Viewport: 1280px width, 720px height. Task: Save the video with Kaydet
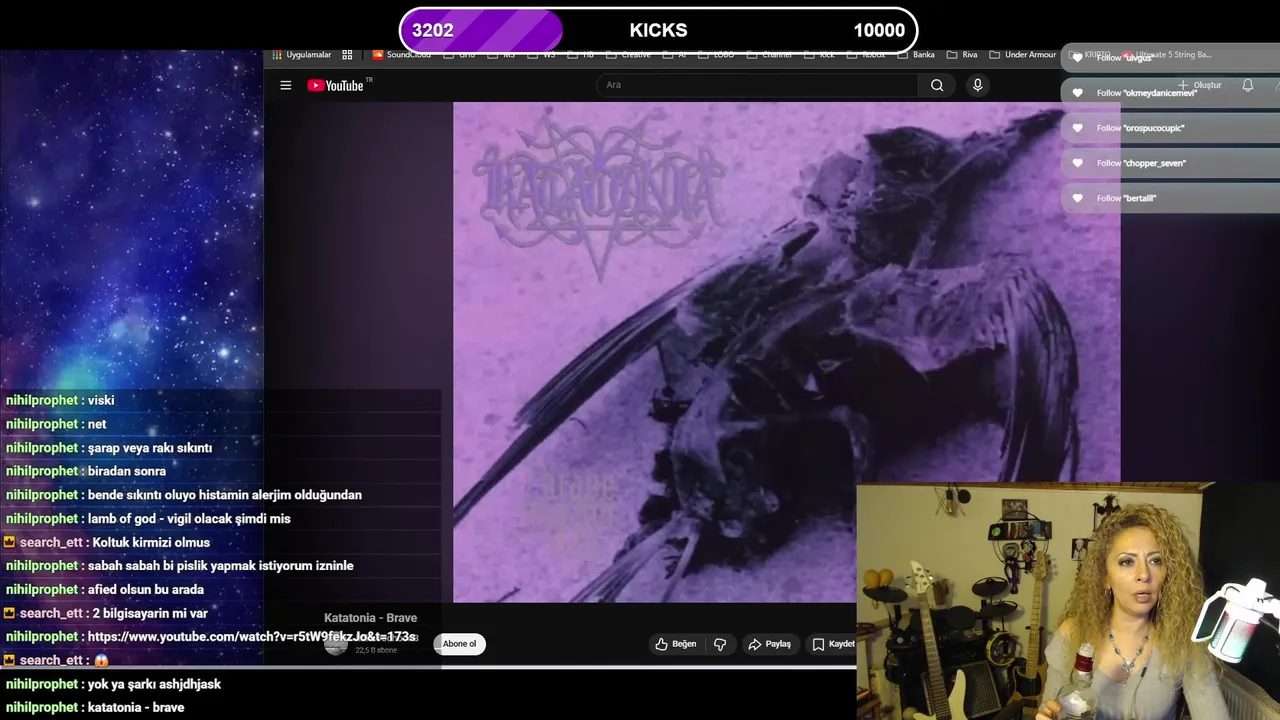[833, 644]
